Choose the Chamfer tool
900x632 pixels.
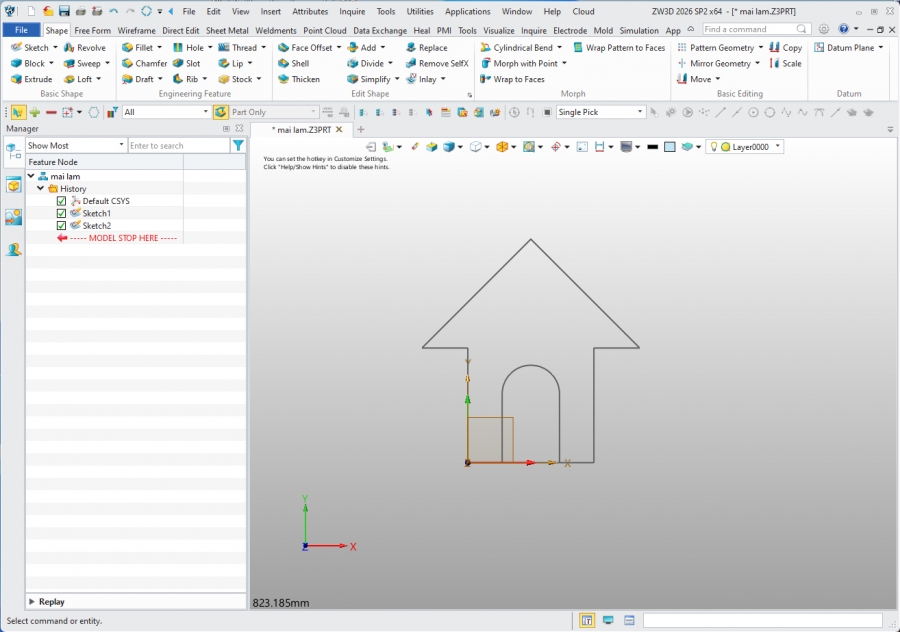point(144,64)
